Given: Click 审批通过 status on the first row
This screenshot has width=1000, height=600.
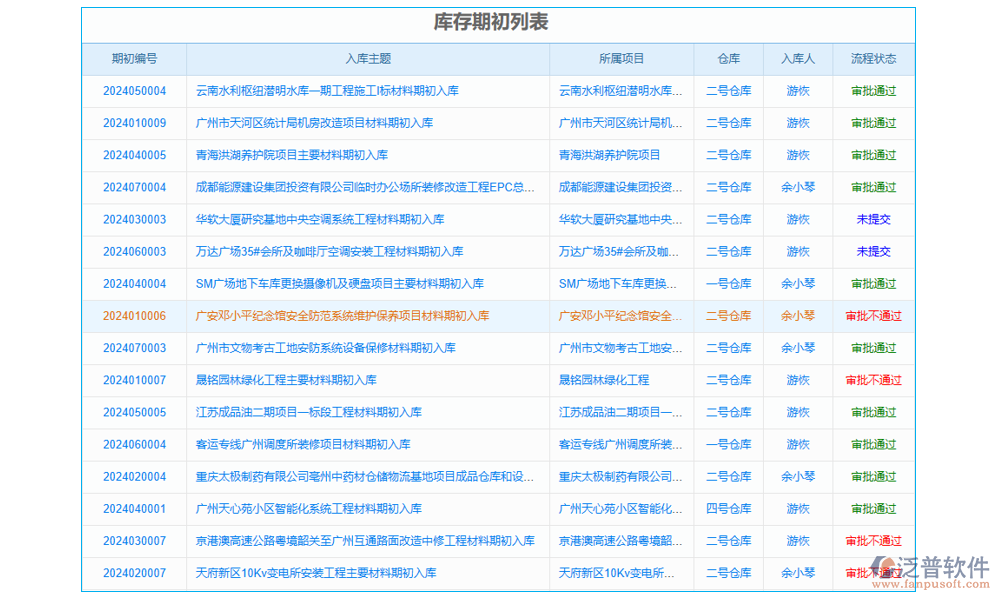Looking at the screenshot, I should [x=872, y=91].
